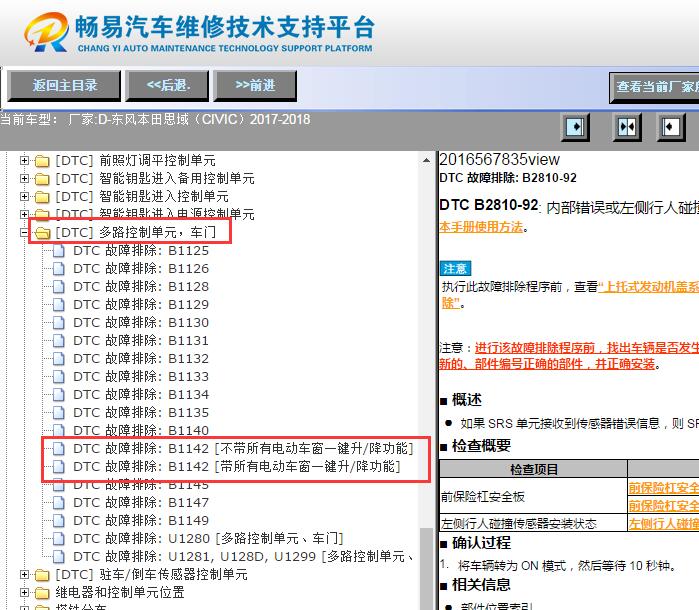Open the 左侧行人碰撞 link in table
Image resolution: width=699 pixels, height=610 pixels.
tap(664, 523)
